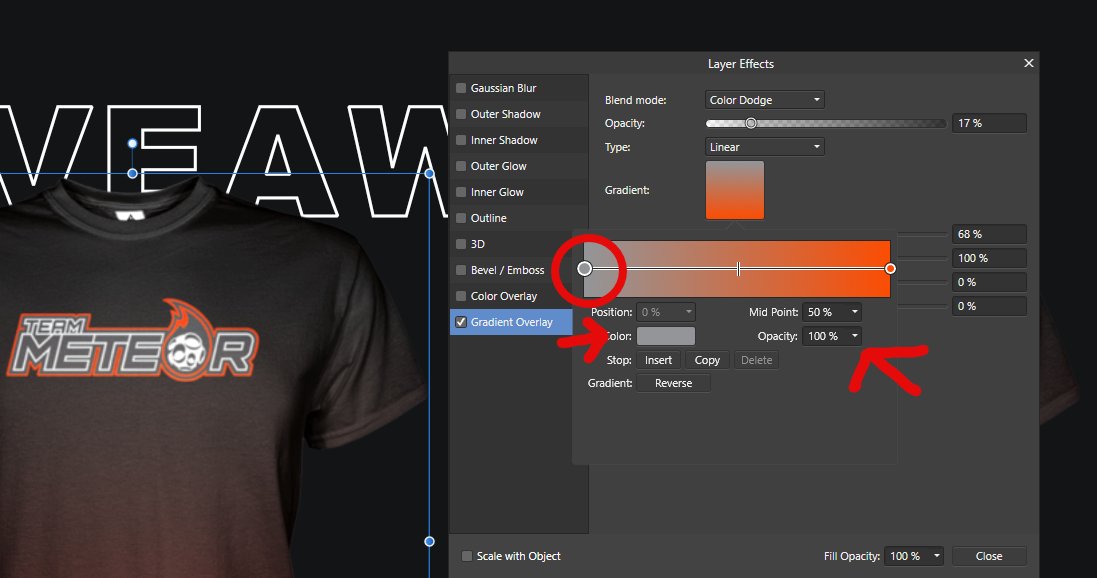Select the Gaussian Blur effect row

519,88
